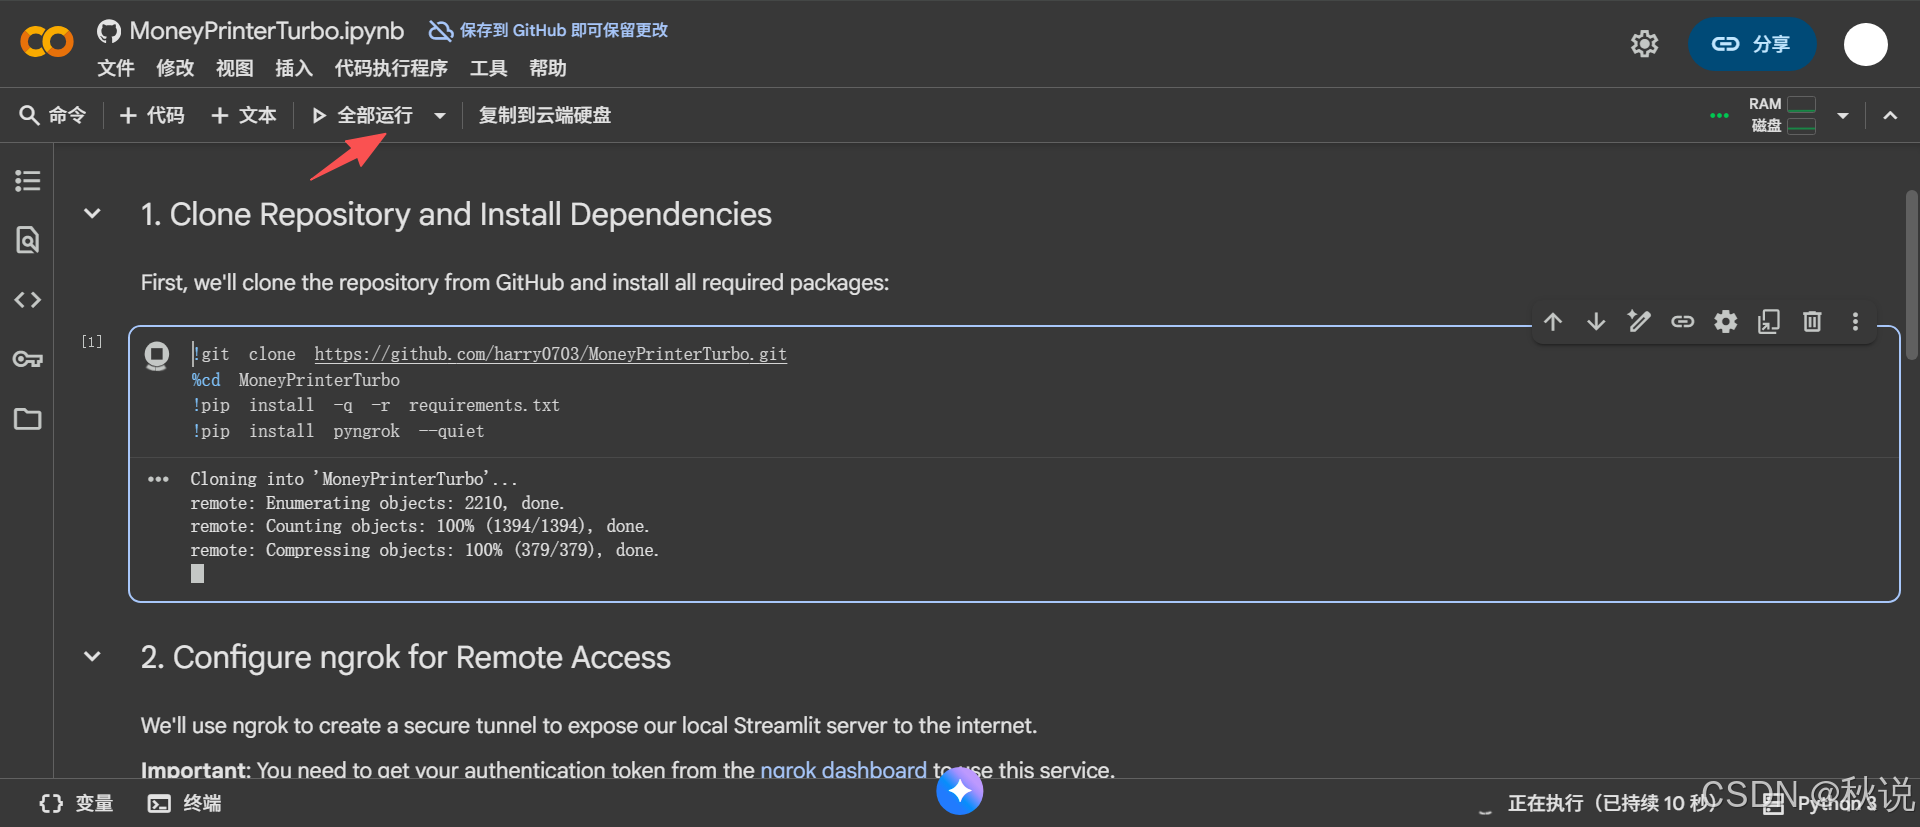Open the 全部运行 dropdown arrow
This screenshot has height=827, width=1920.
point(440,116)
